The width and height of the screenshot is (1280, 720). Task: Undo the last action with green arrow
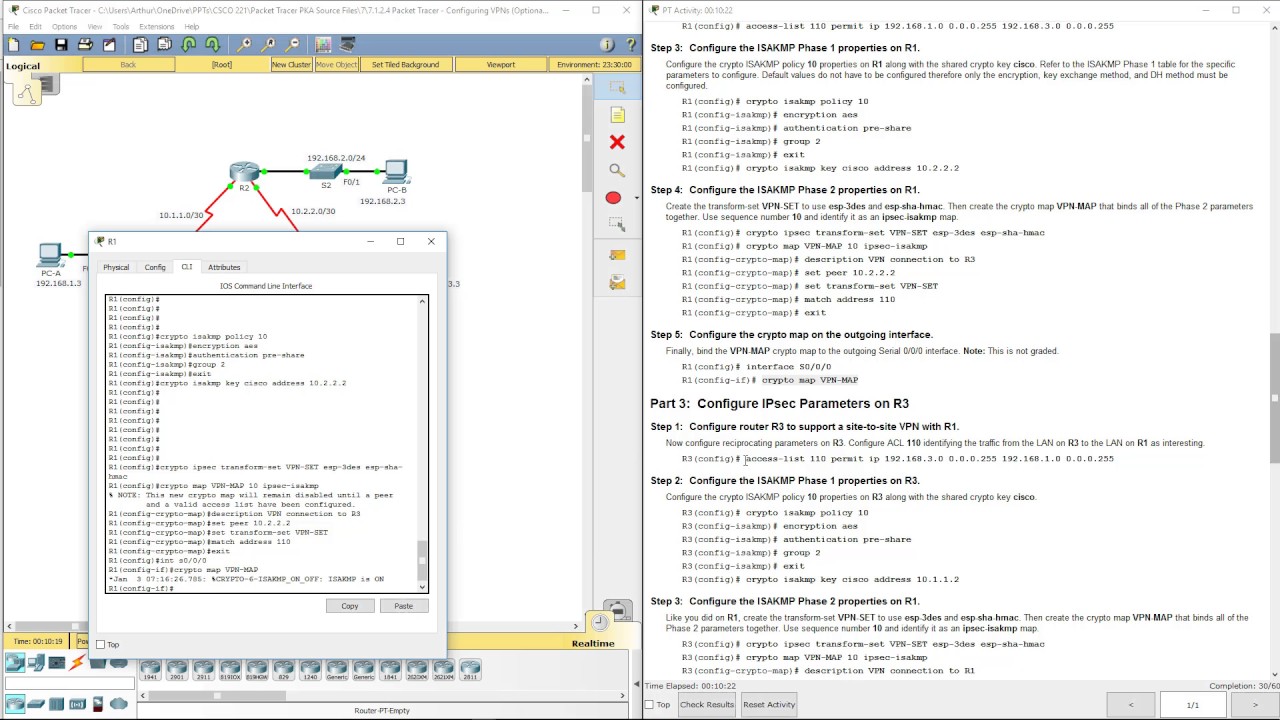pos(188,45)
